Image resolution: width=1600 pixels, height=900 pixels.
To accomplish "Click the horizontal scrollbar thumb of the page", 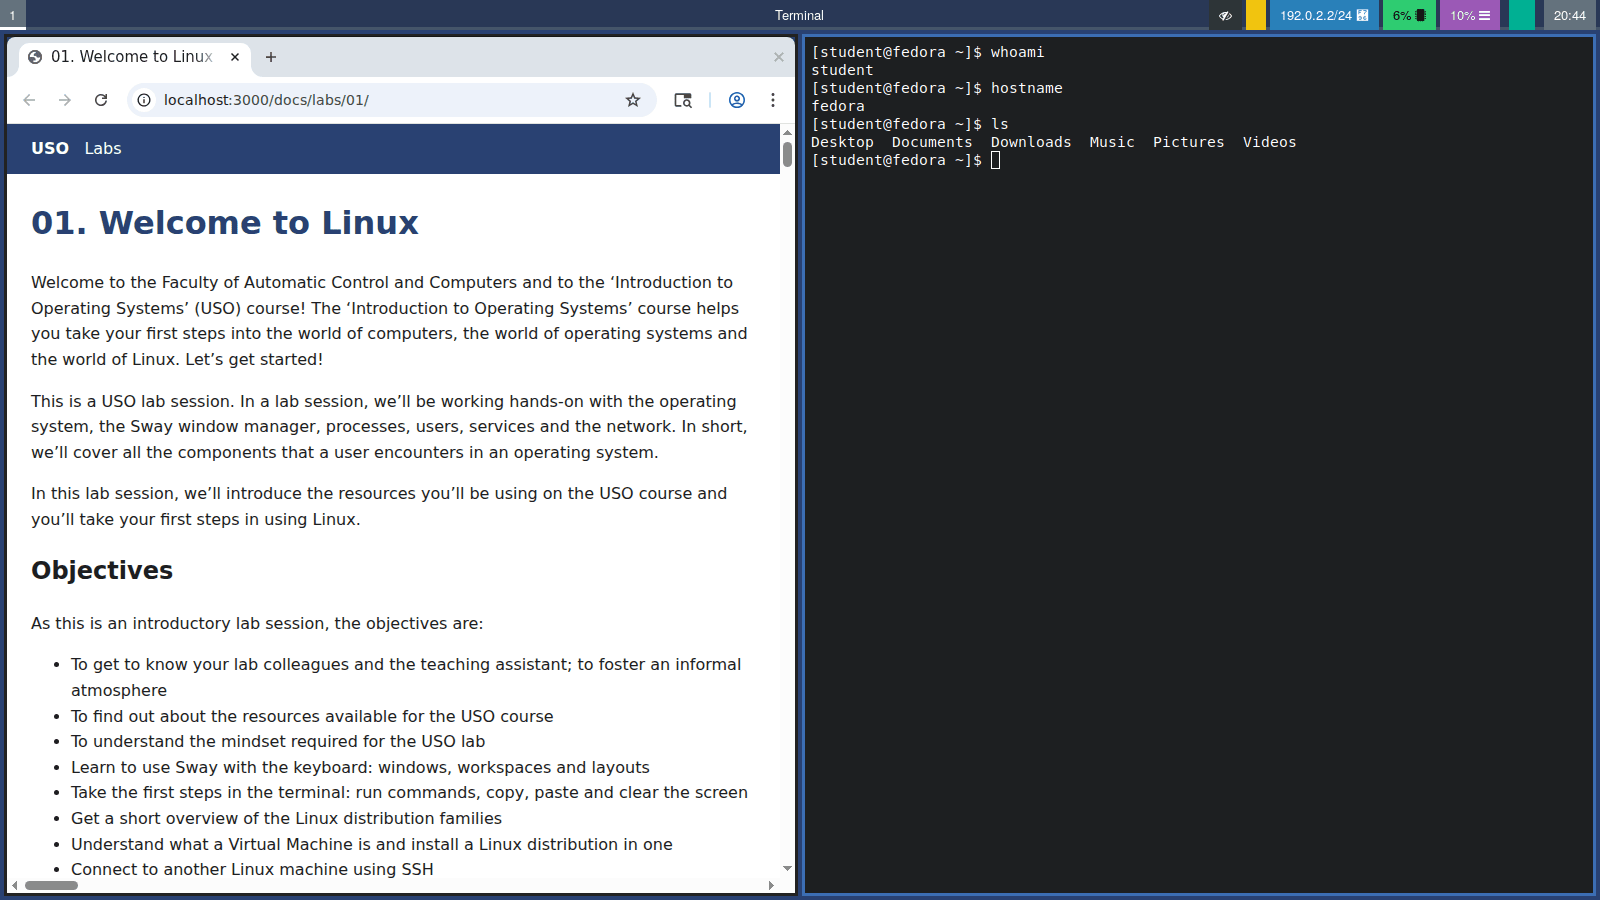I will [51, 885].
